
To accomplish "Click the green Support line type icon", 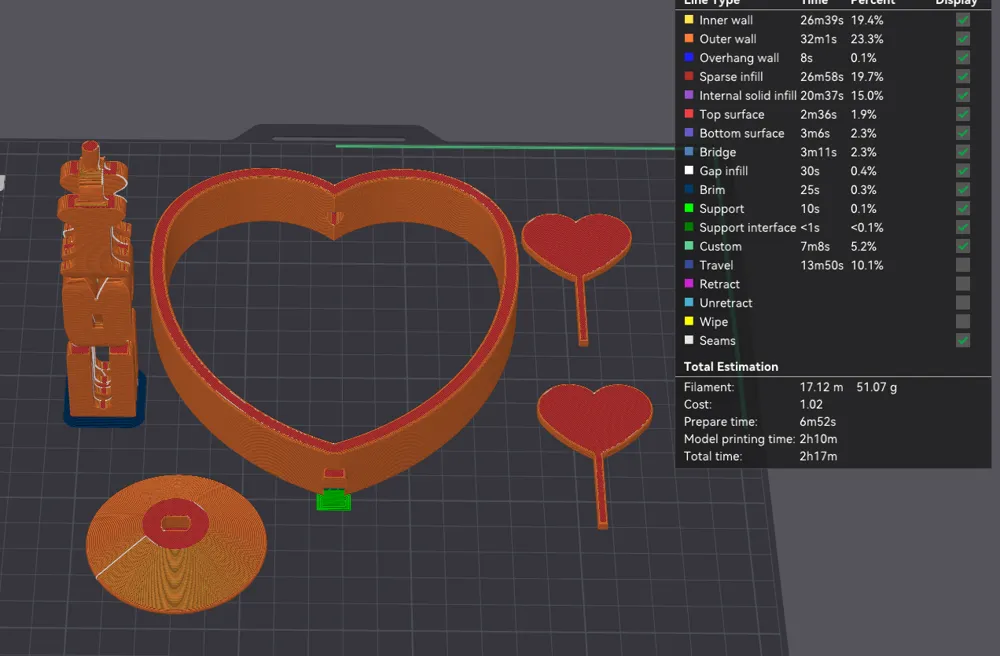I will (689, 209).
